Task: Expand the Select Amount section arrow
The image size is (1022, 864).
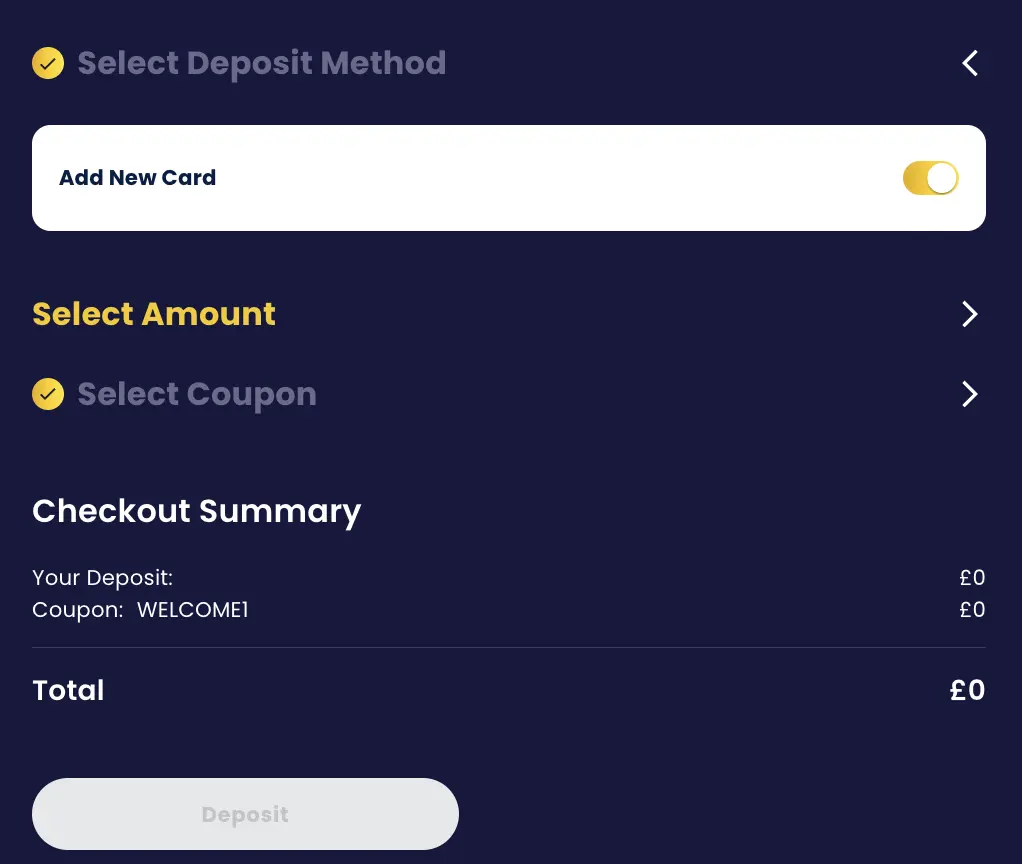Action: (x=969, y=314)
